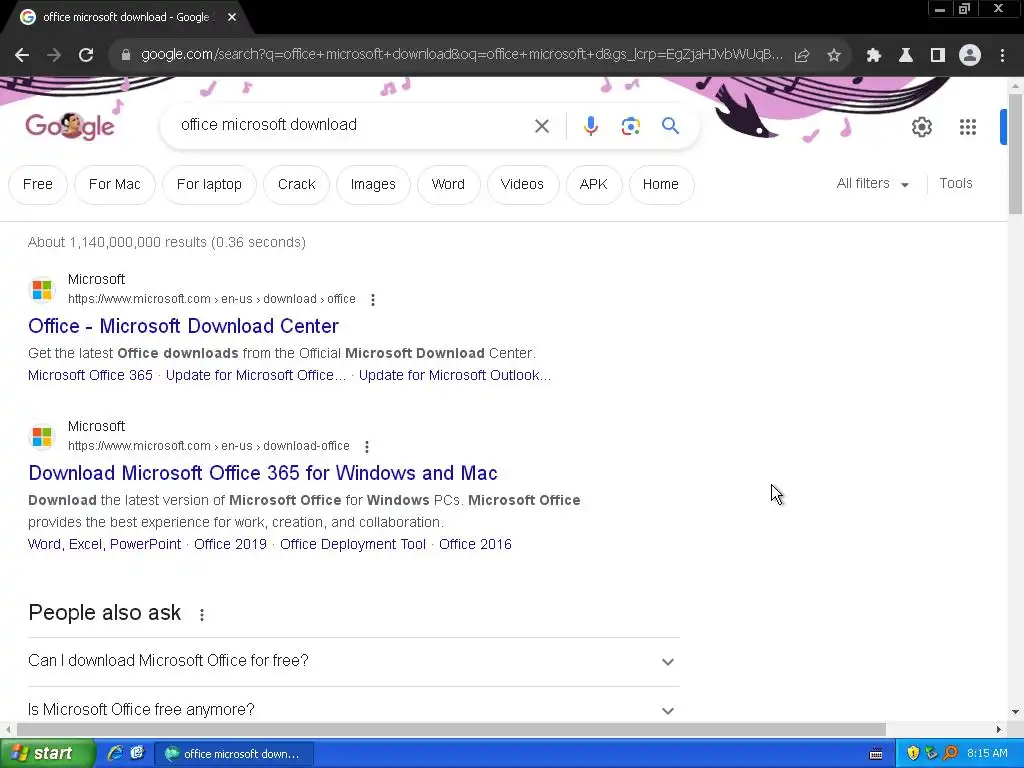Click the horizontal scrollbar thumb
The image size is (1024, 768).
click(x=451, y=729)
